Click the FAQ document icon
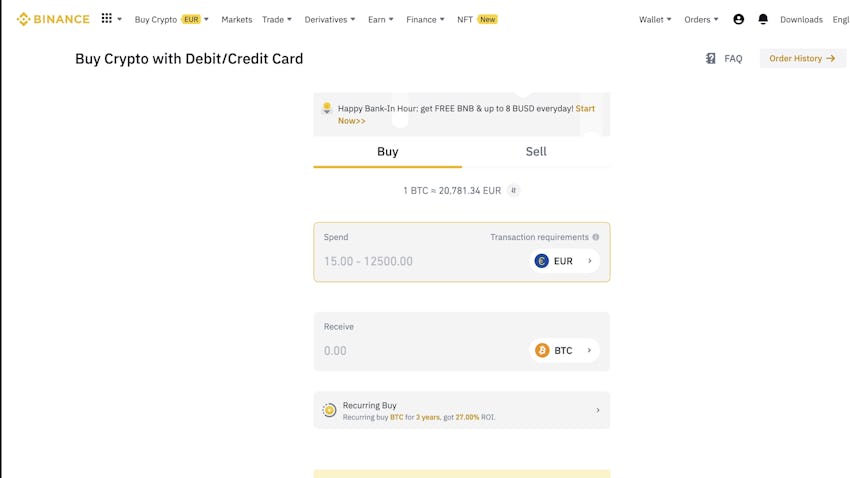Viewport: 850px width, 478px height. click(x=710, y=58)
